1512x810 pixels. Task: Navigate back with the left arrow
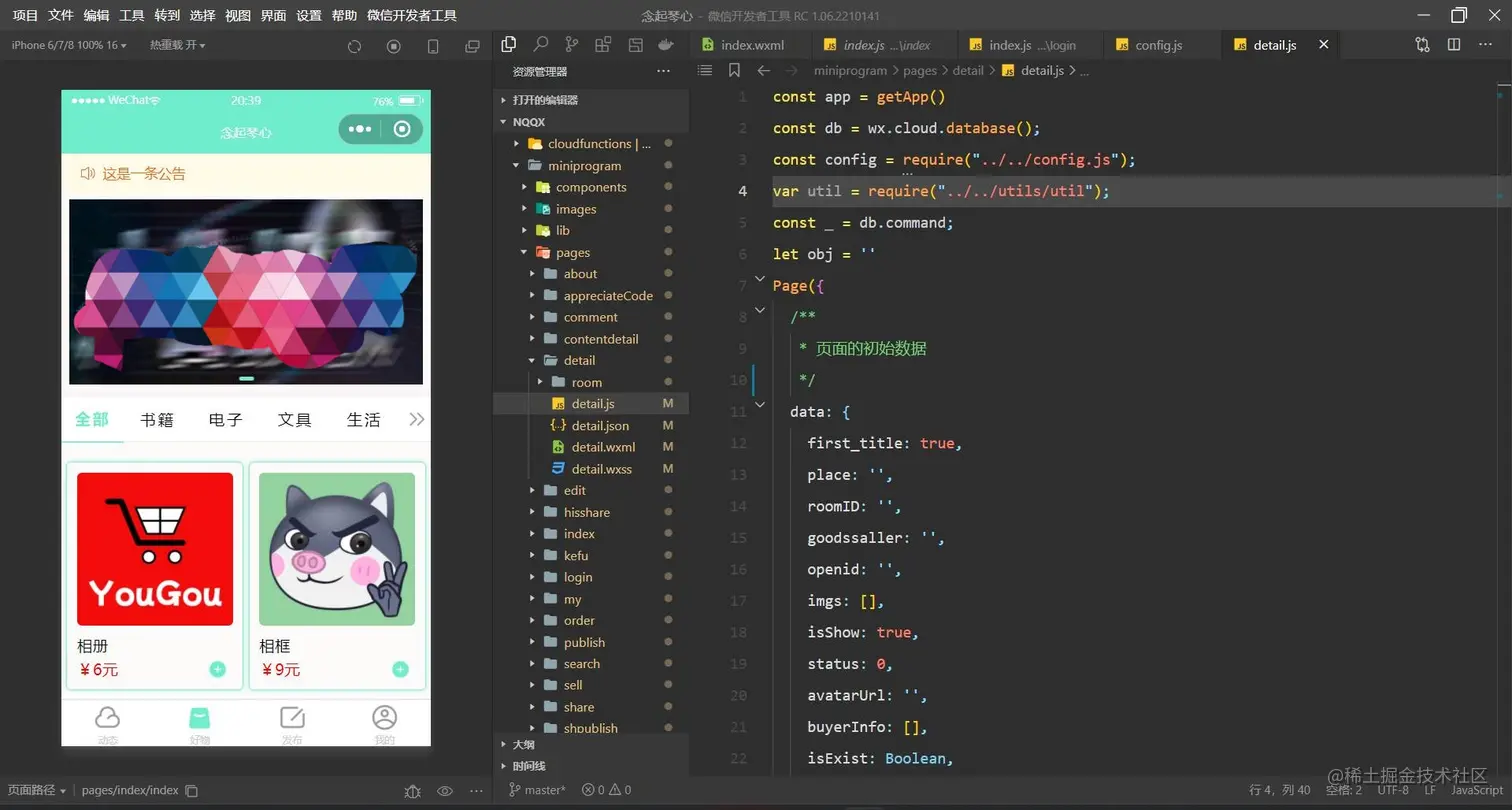click(x=763, y=70)
